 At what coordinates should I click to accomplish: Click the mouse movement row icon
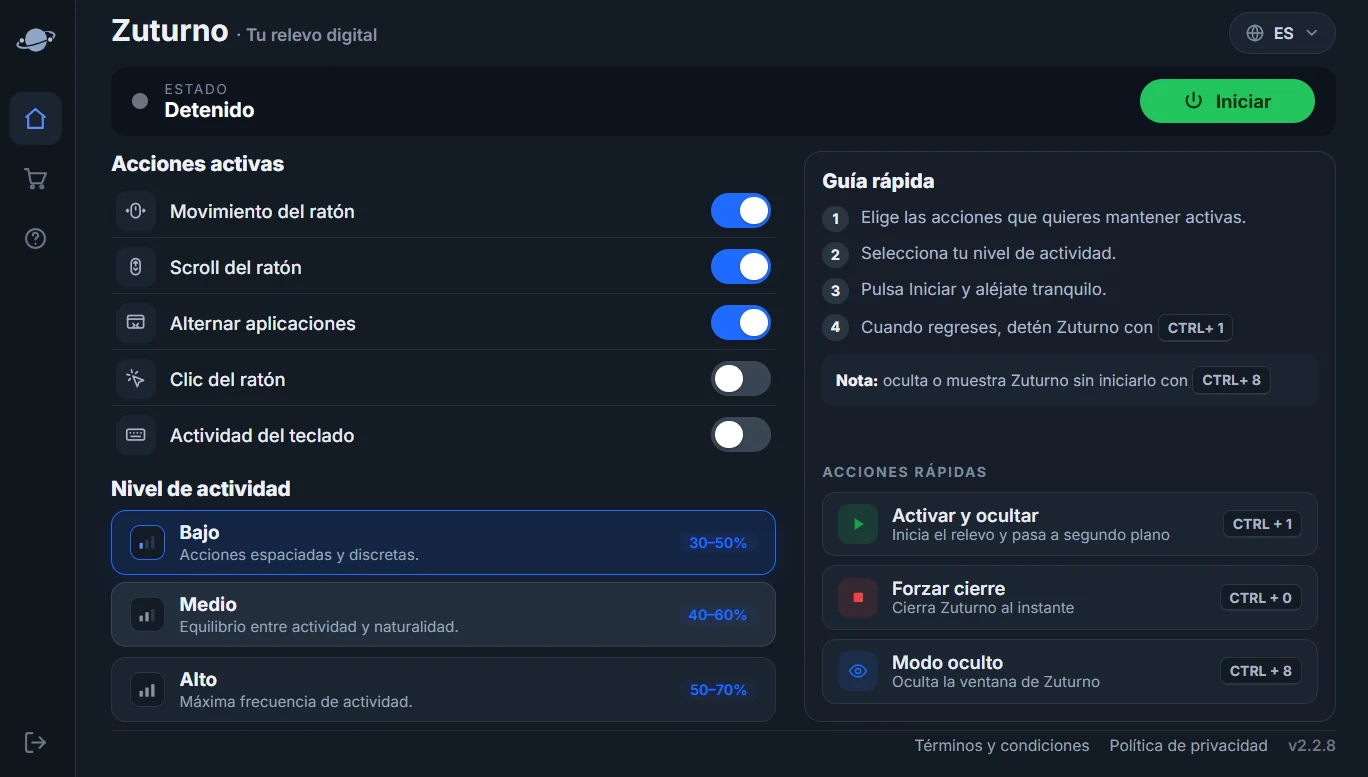point(136,211)
